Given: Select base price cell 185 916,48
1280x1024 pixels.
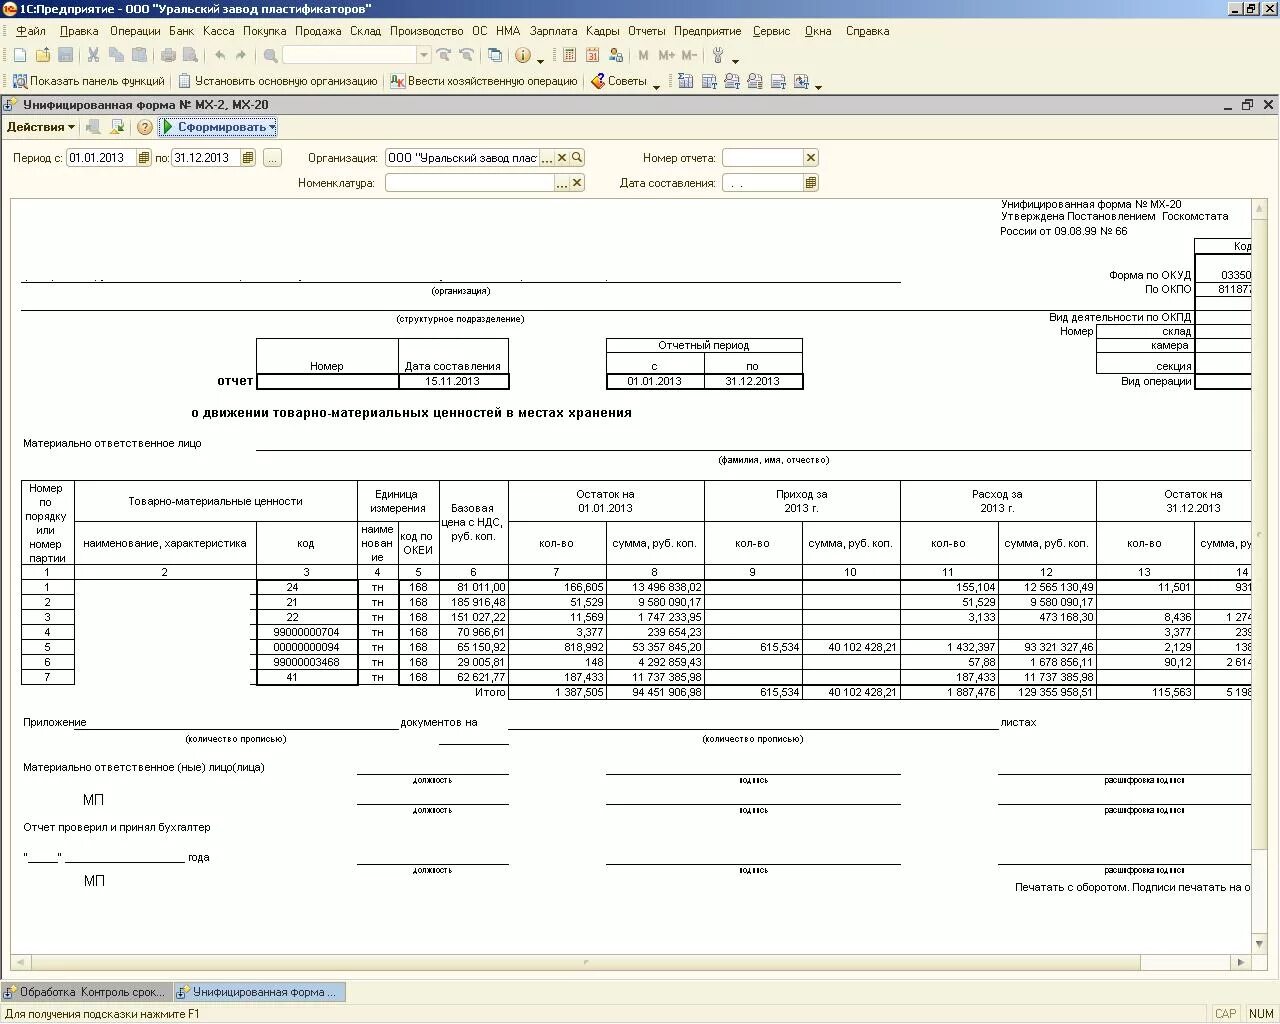Looking at the screenshot, I should (x=474, y=602).
